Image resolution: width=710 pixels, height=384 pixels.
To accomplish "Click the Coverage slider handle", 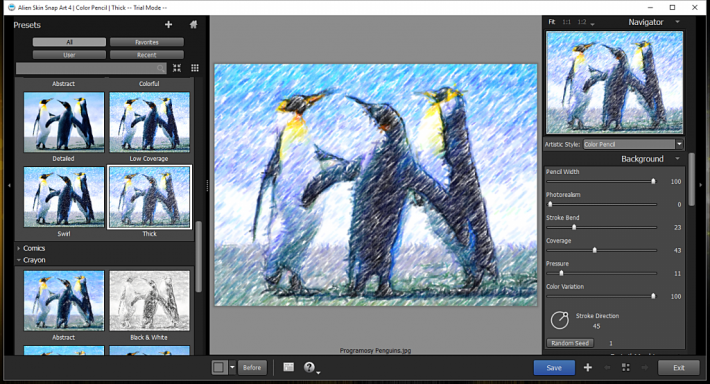I will point(595,250).
